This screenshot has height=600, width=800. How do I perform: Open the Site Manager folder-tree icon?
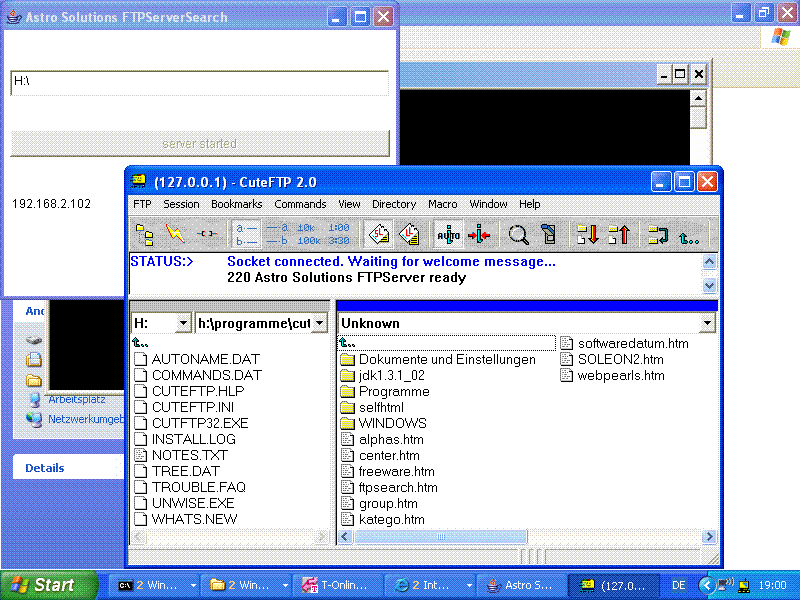(145, 234)
